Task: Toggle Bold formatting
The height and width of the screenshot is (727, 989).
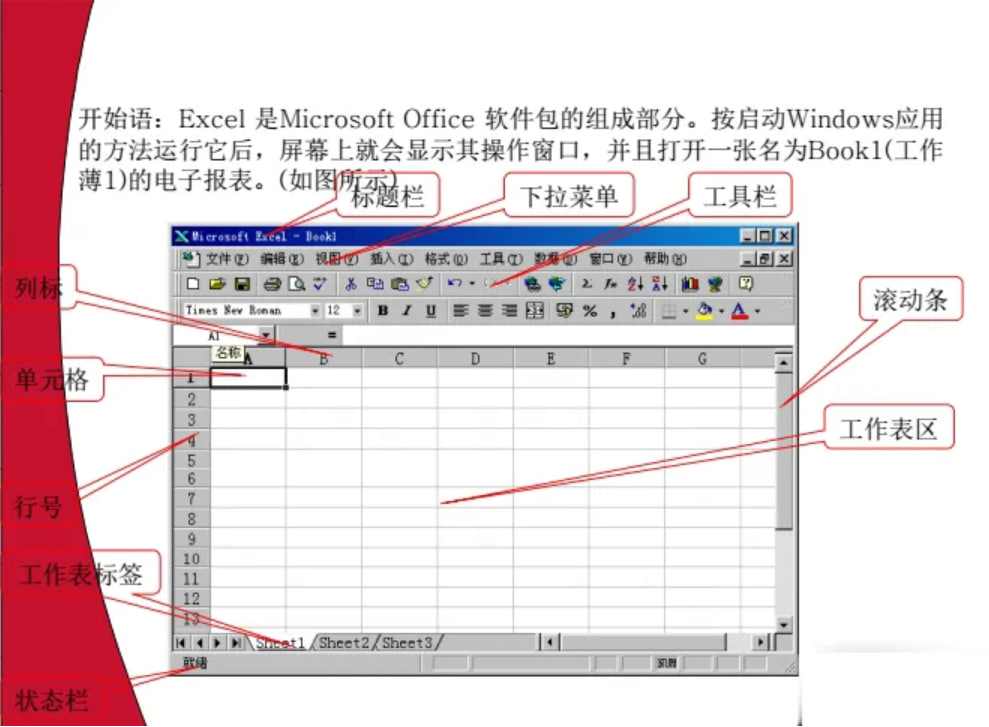Action: (x=382, y=311)
